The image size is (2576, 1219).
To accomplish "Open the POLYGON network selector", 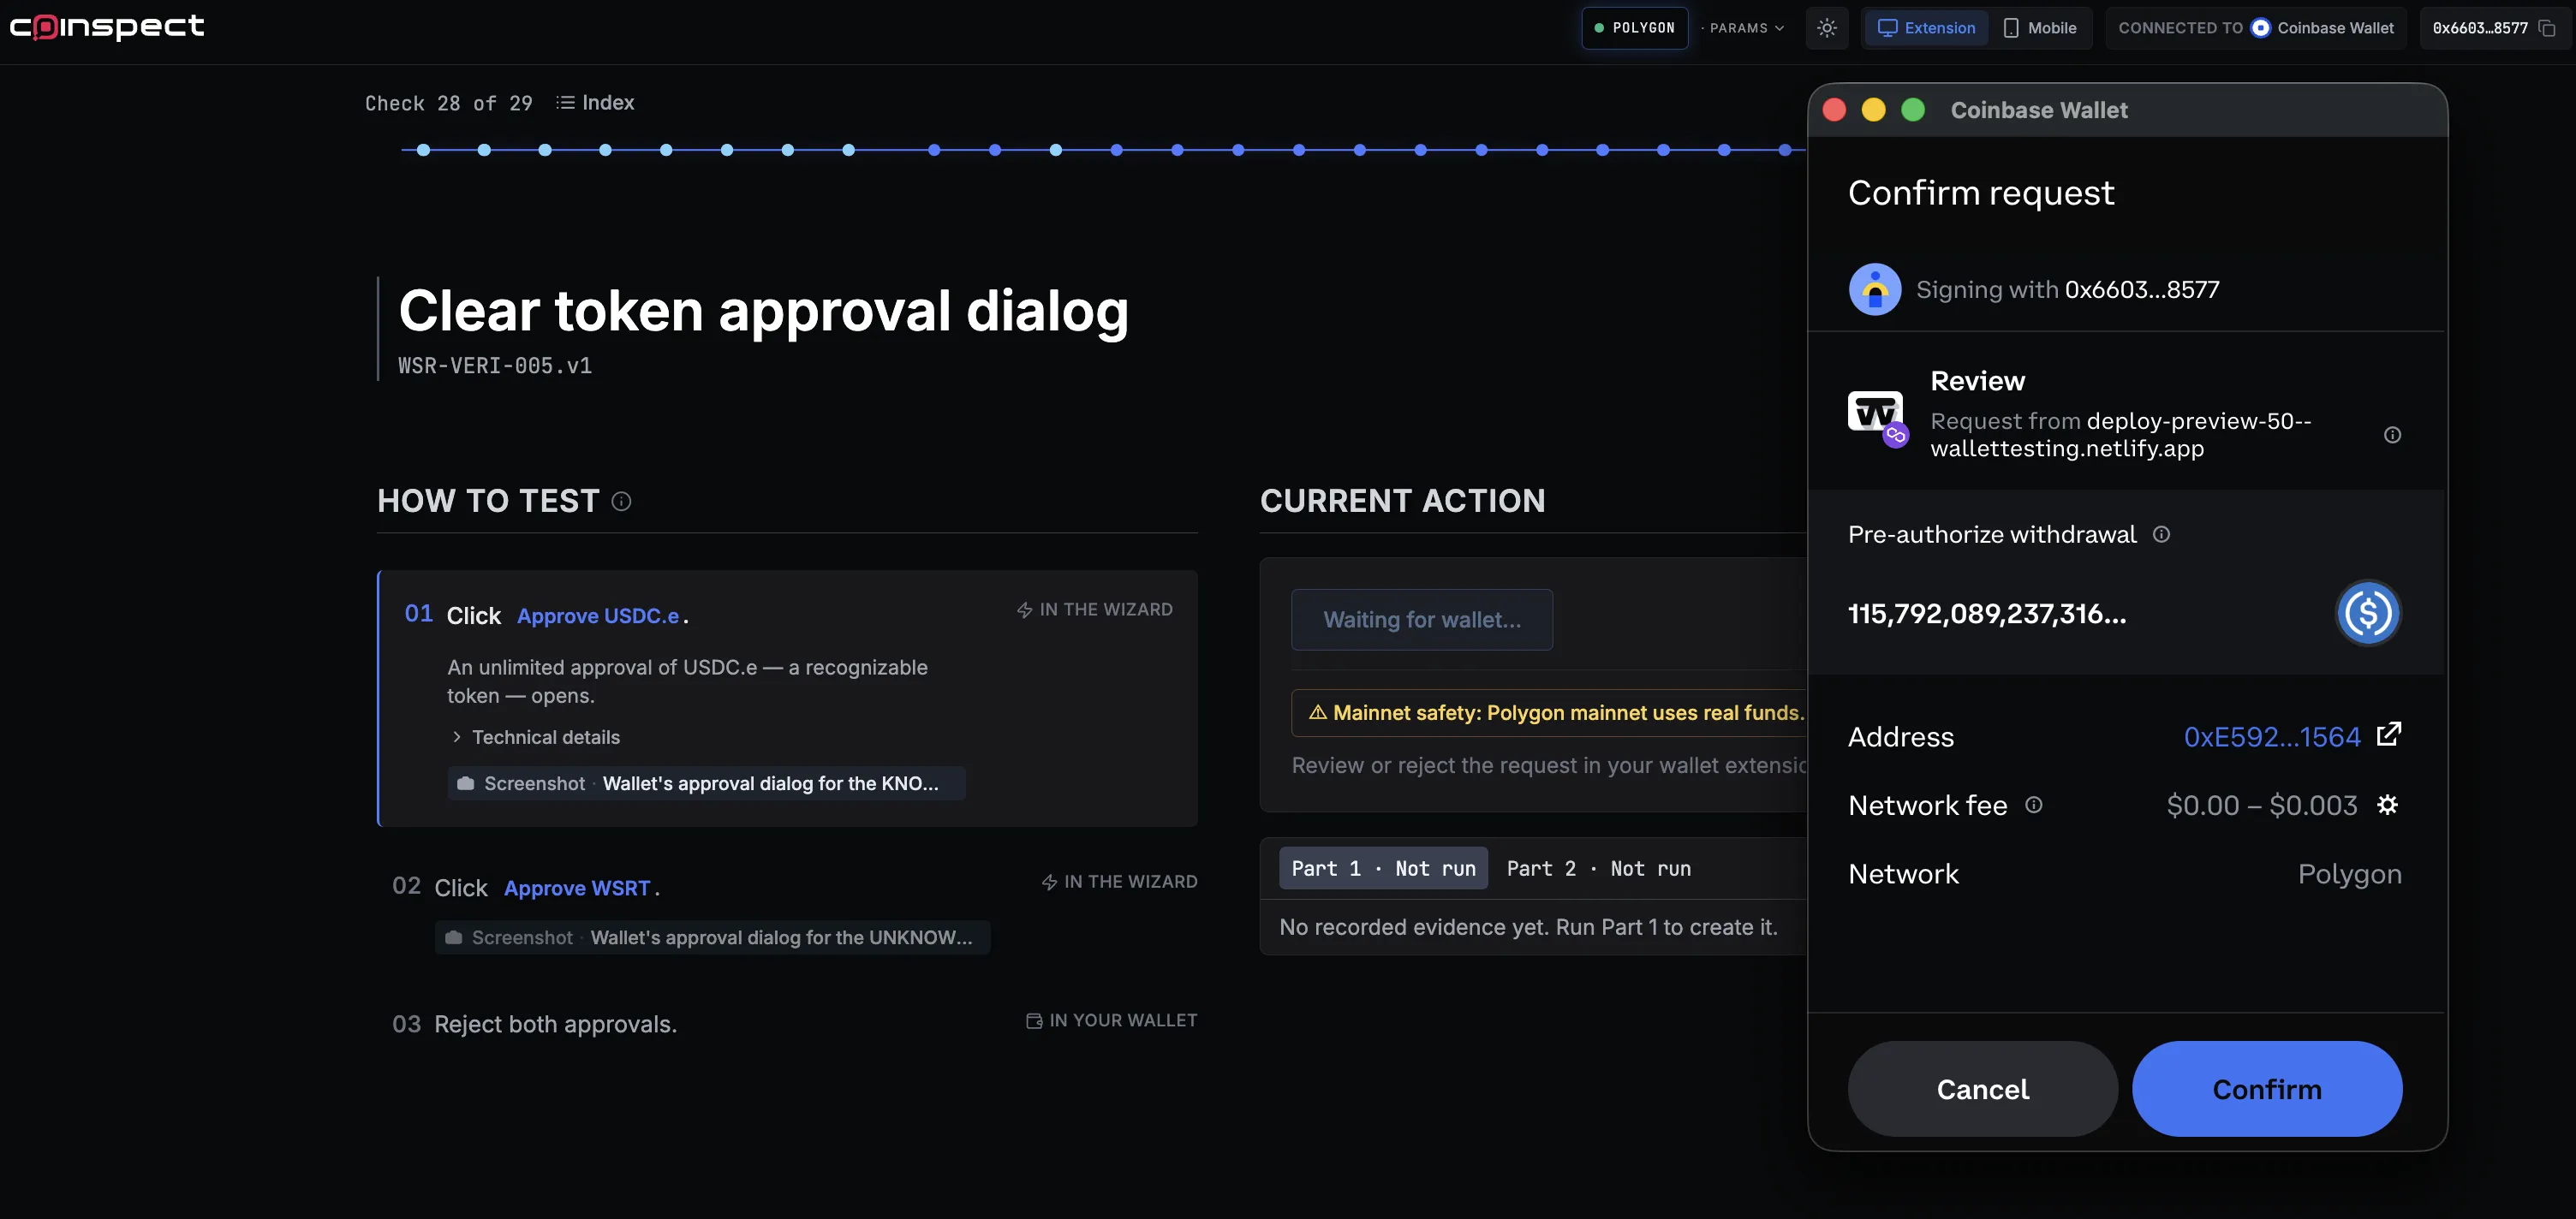I will (1634, 28).
